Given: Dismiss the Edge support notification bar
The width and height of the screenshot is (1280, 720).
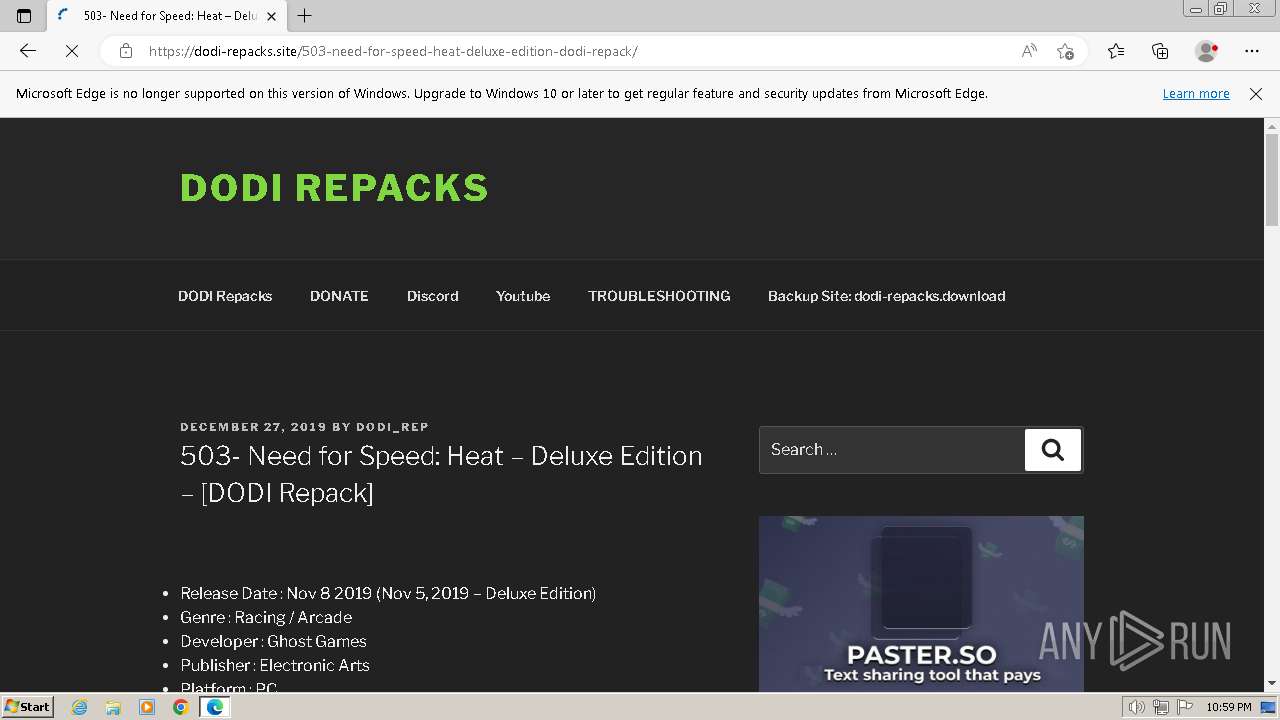Looking at the screenshot, I should pyautogui.click(x=1256, y=93).
